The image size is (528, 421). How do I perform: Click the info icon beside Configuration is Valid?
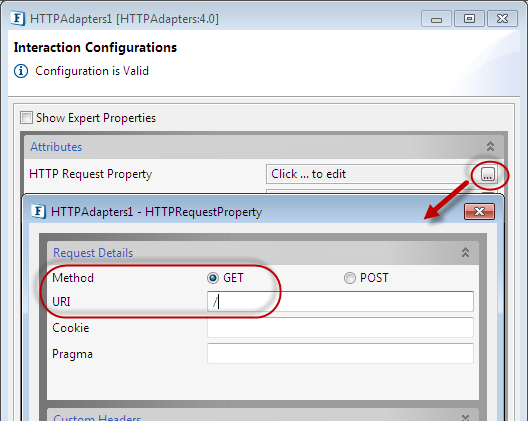coord(21,71)
